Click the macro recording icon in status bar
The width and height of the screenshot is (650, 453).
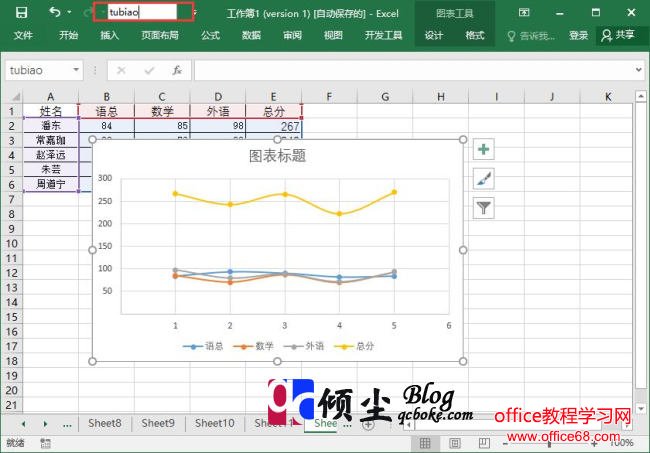coord(45,443)
